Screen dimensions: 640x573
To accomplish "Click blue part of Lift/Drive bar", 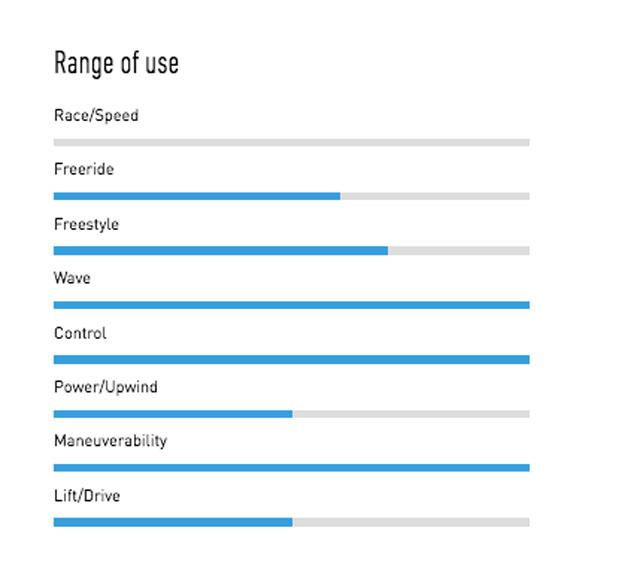I will 173,522.
